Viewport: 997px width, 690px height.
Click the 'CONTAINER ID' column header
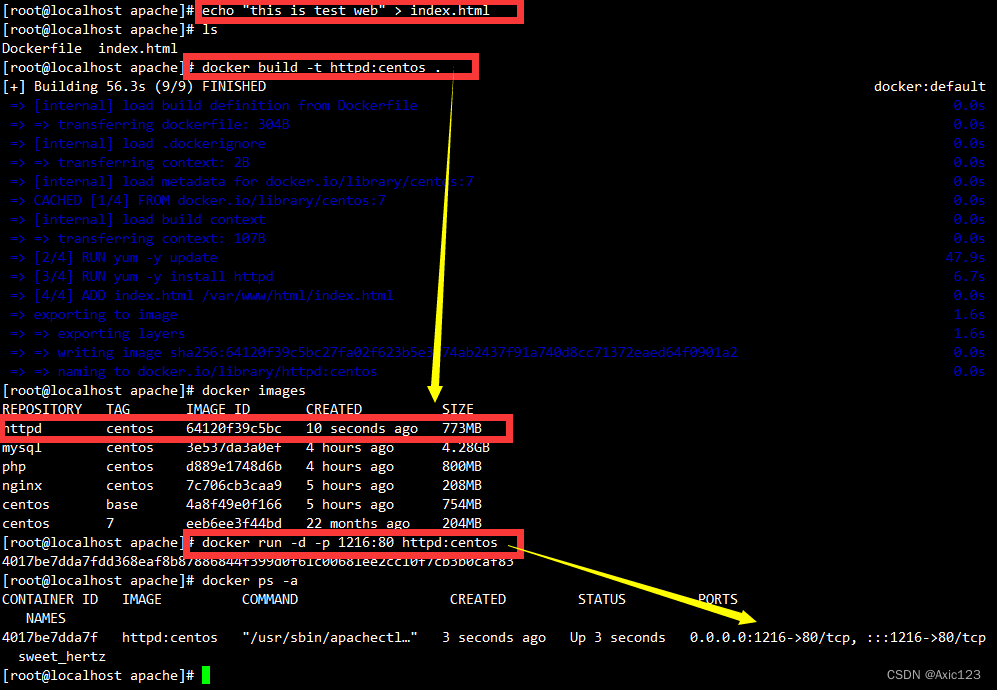pyautogui.click(x=50, y=600)
